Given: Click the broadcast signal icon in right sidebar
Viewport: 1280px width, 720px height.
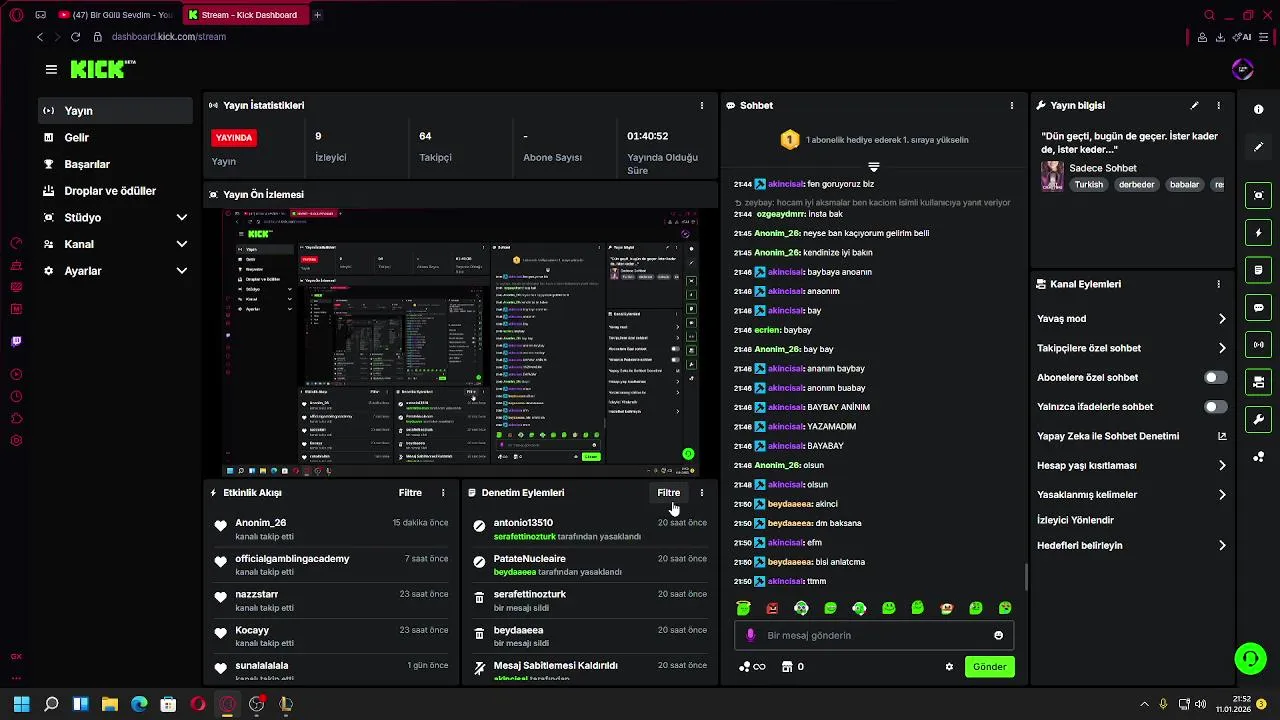Looking at the screenshot, I should click(1258, 345).
